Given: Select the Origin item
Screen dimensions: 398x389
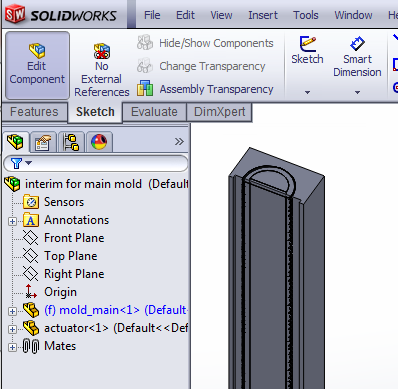Looking at the screenshot, I should click(50, 292).
